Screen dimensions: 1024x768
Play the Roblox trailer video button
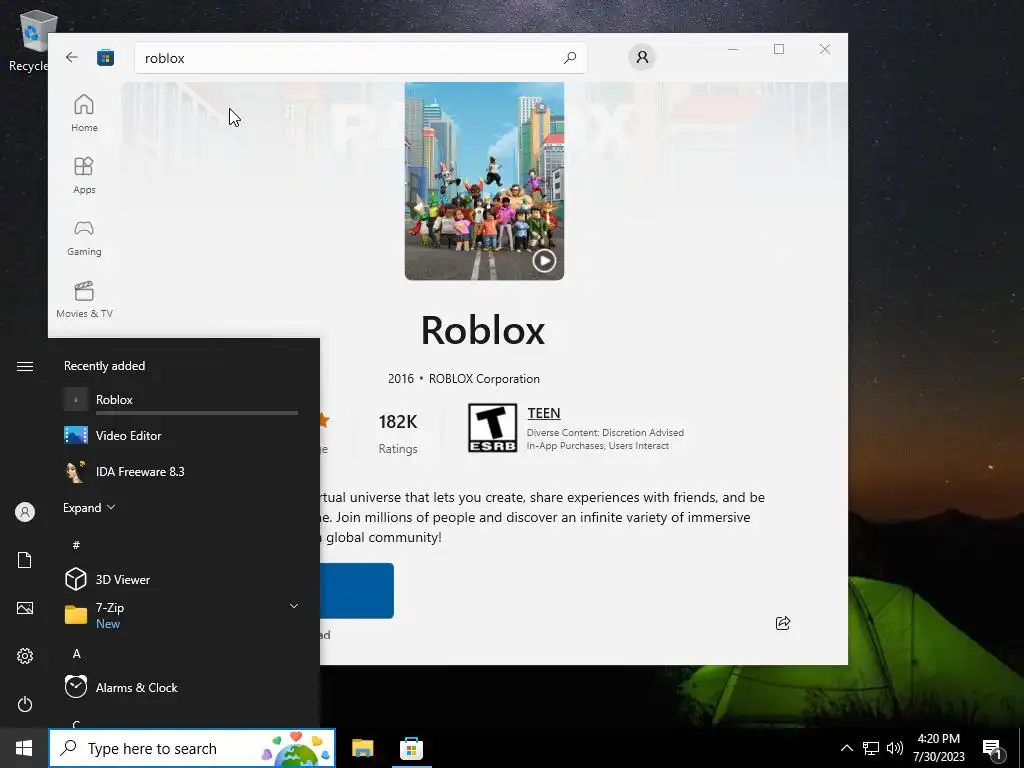[544, 261]
